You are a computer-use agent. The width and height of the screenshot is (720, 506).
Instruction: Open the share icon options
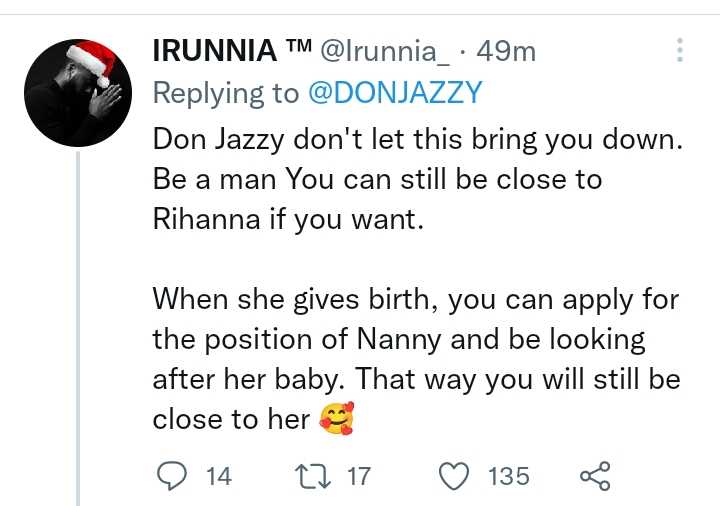click(594, 476)
